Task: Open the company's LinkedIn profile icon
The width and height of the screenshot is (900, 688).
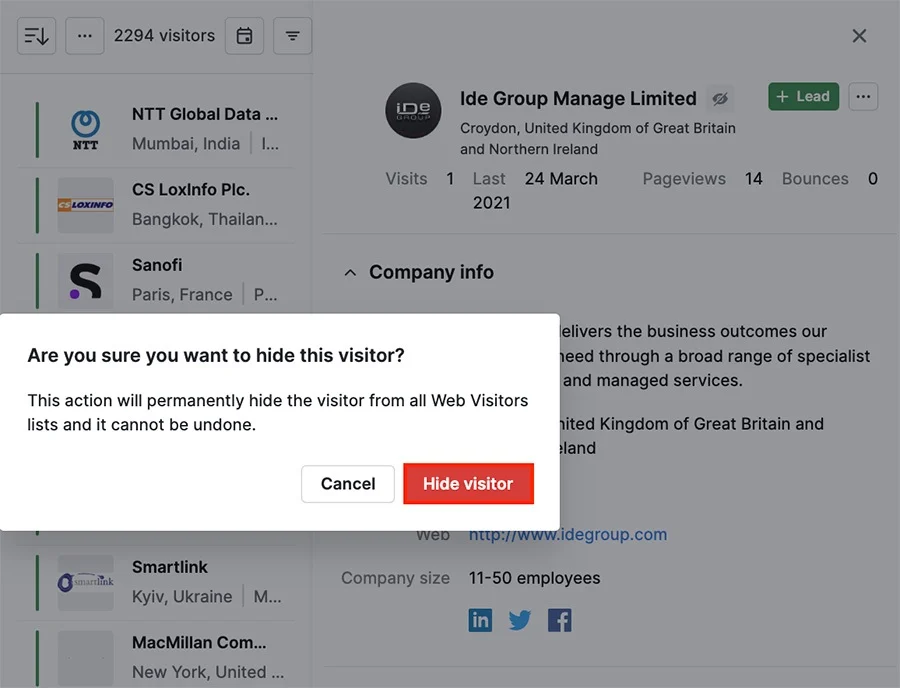Action: pyautogui.click(x=480, y=620)
